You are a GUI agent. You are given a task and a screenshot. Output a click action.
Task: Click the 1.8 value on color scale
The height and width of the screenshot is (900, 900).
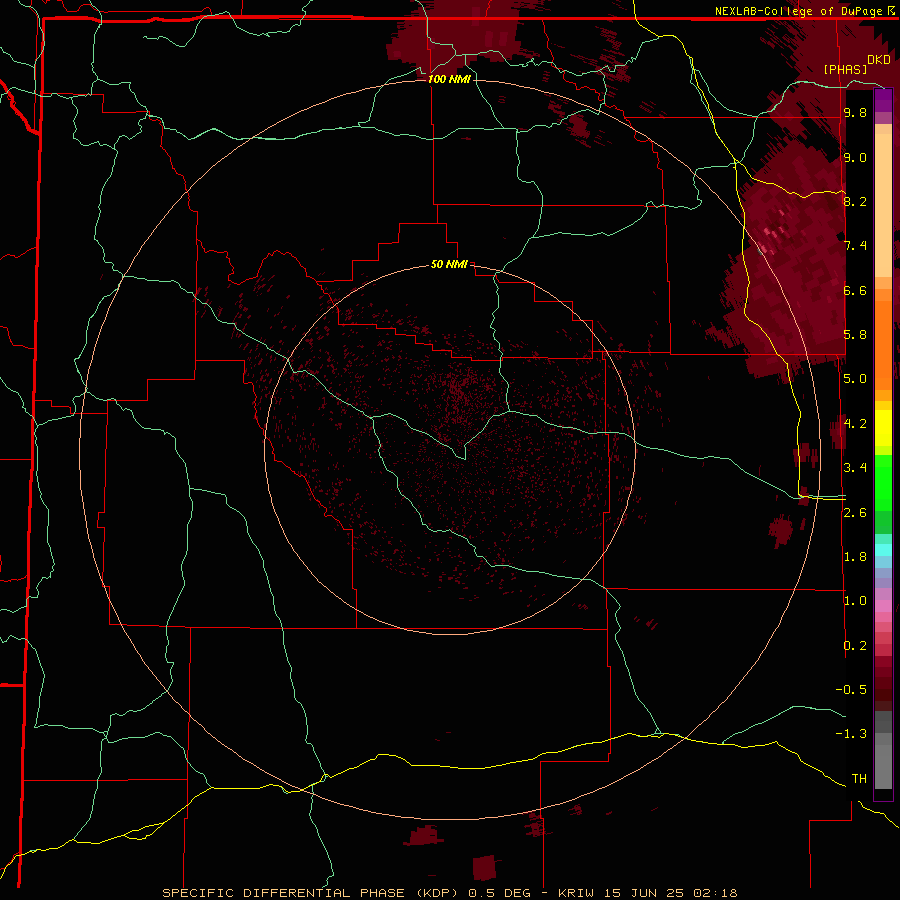tap(855, 557)
